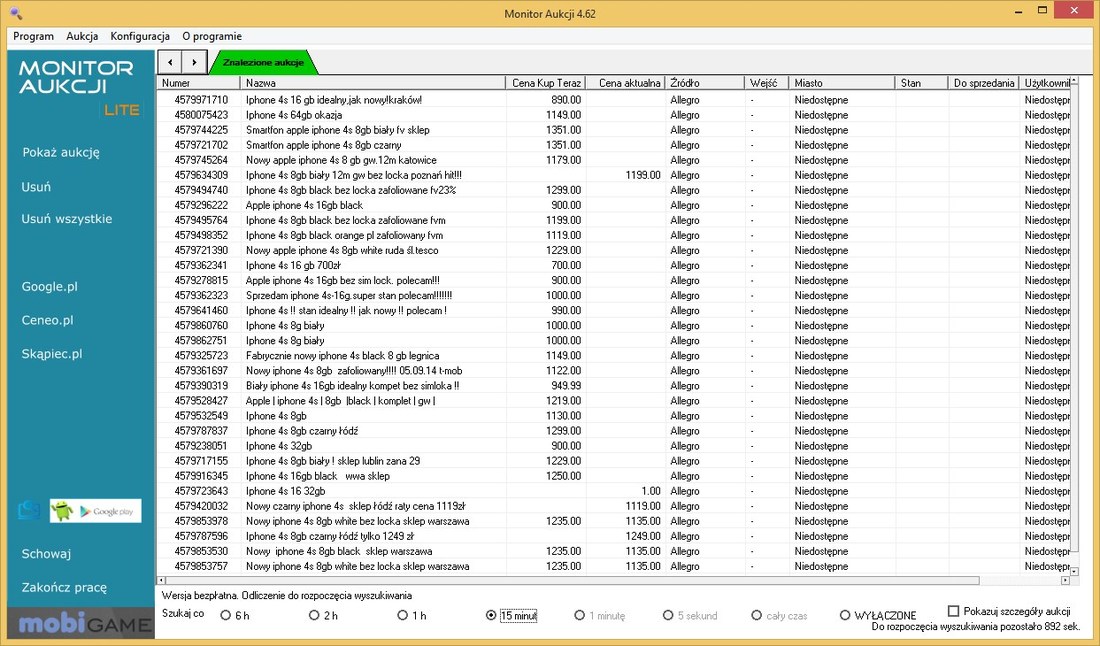Image resolution: width=1100 pixels, height=646 pixels.
Task: Sort by the Źródło column header
Action: click(x=704, y=83)
